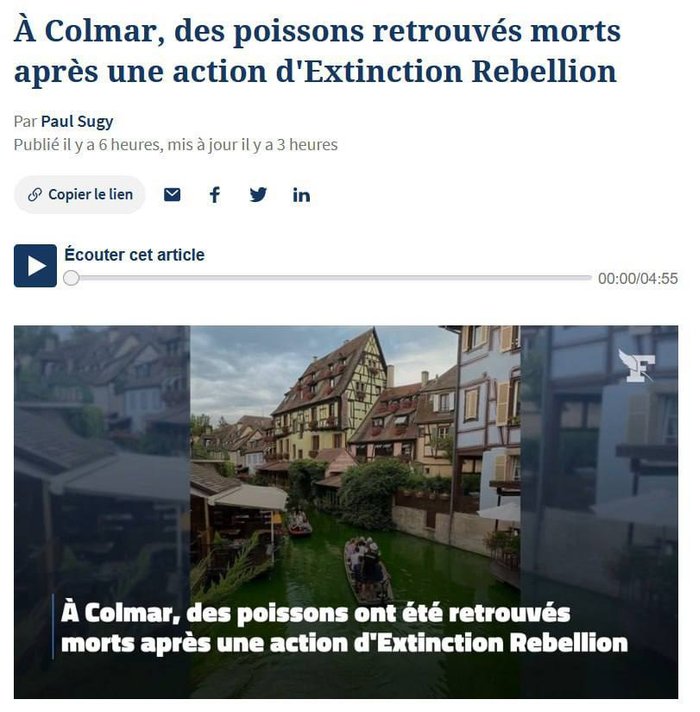Click the Le Figaro logo on the video
This screenshot has height=712, width=700.
point(636,366)
